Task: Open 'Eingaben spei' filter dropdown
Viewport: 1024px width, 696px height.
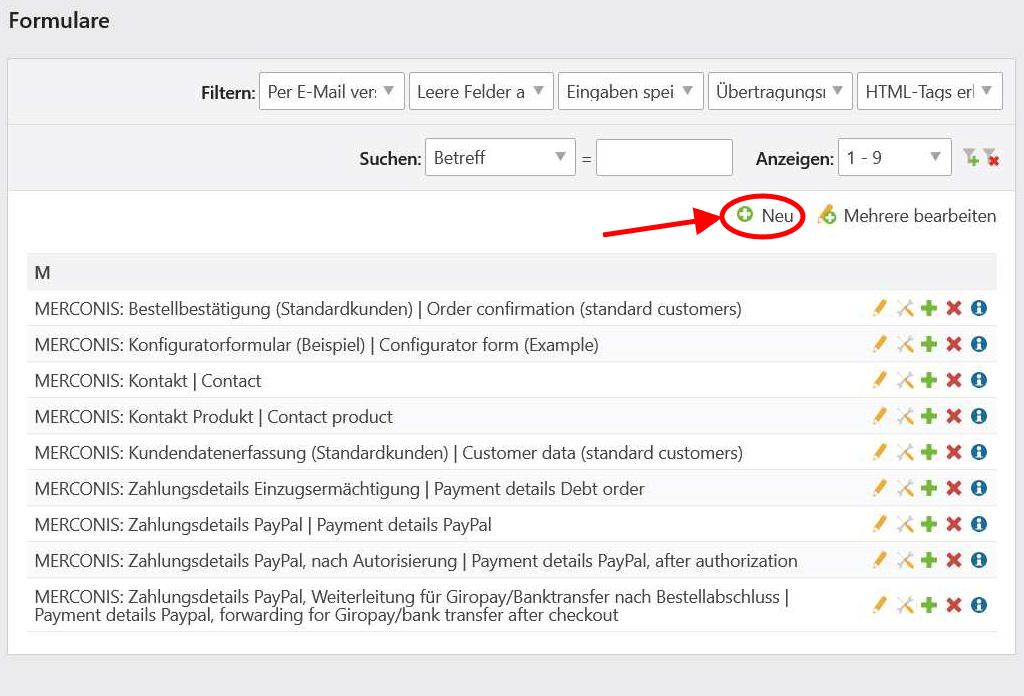Action: (x=630, y=91)
